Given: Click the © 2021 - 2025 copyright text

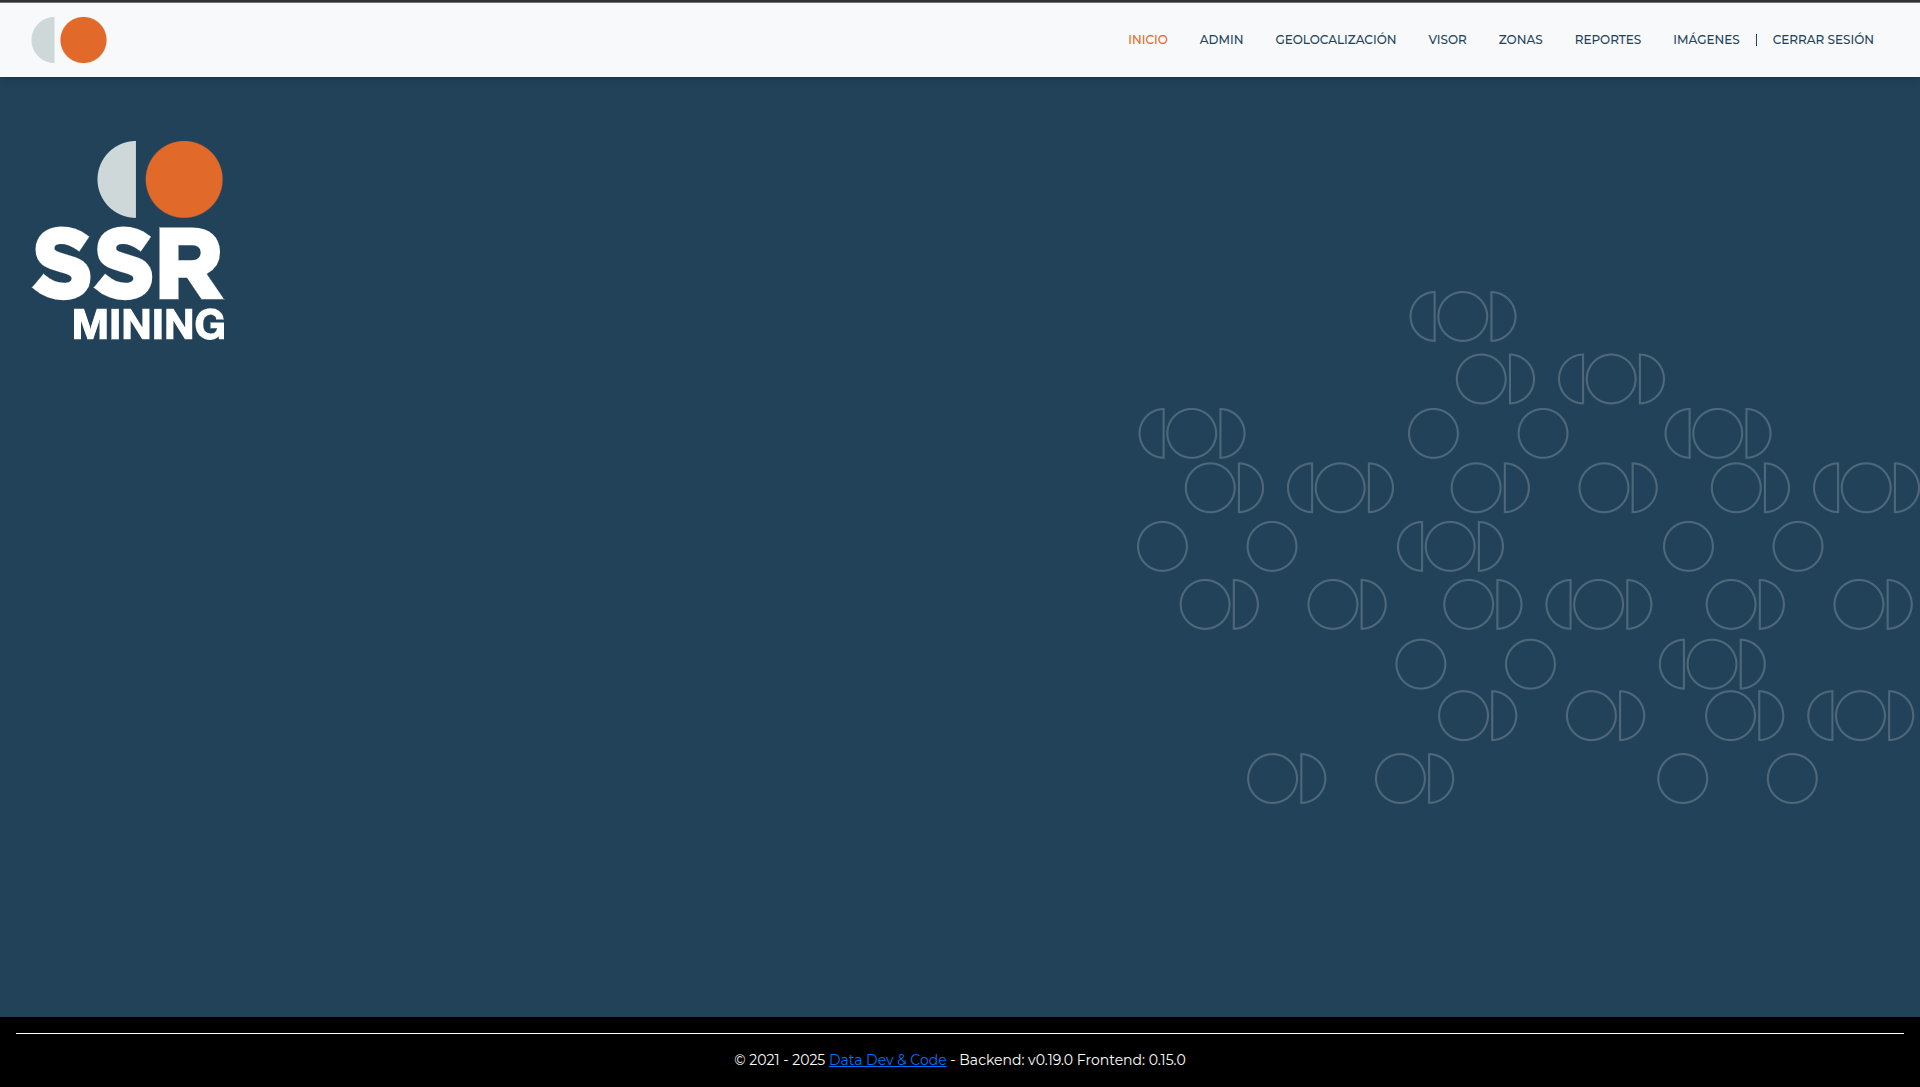Looking at the screenshot, I should 779,1060.
